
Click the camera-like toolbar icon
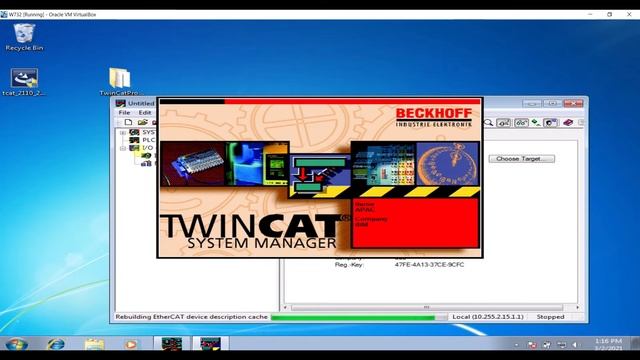pos(550,122)
